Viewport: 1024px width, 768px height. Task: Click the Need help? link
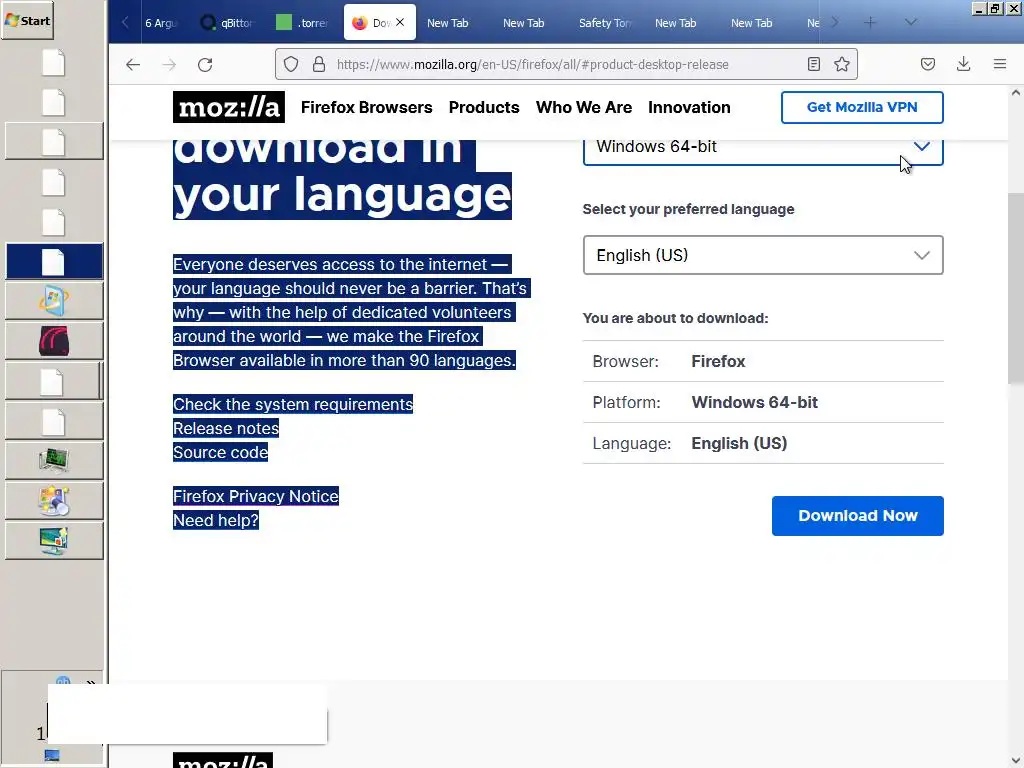point(216,520)
